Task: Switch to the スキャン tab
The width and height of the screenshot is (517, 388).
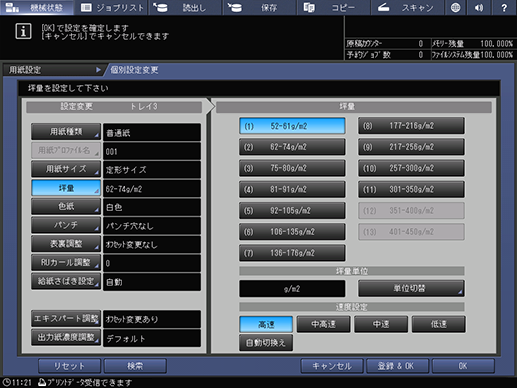Action: [407, 7]
